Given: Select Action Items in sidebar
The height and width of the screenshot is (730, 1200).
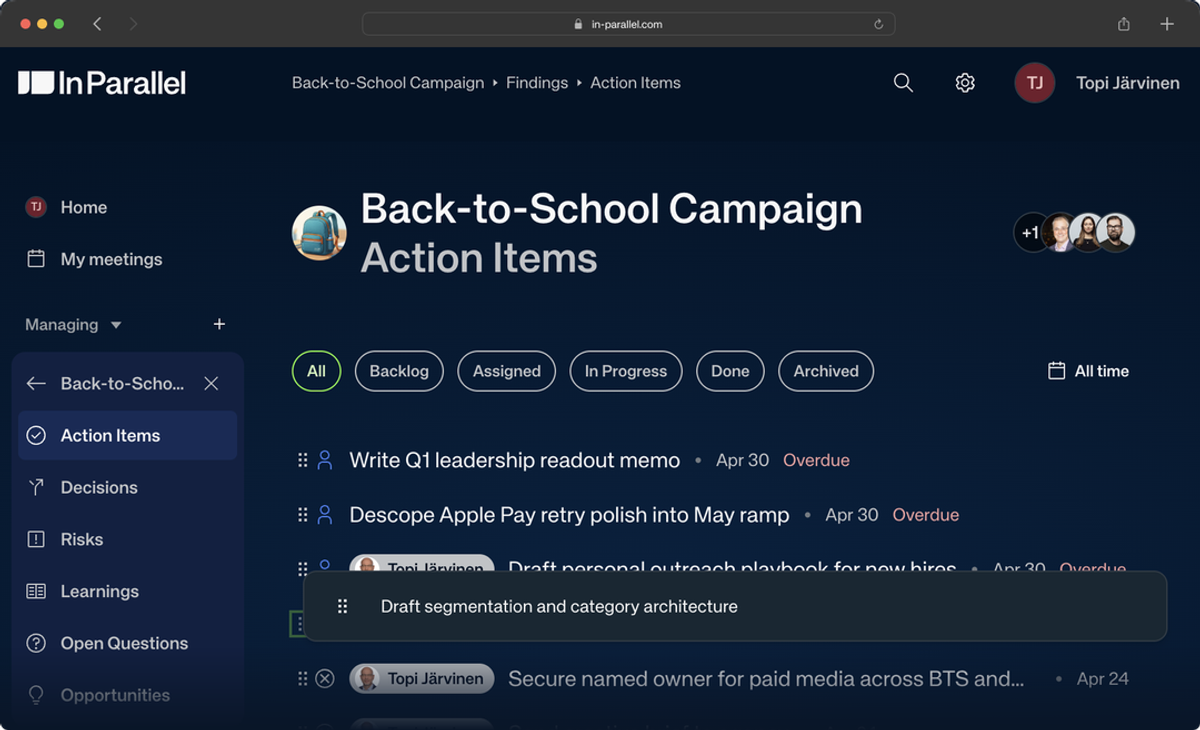Looking at the screenshot, I should coord(127,435).
